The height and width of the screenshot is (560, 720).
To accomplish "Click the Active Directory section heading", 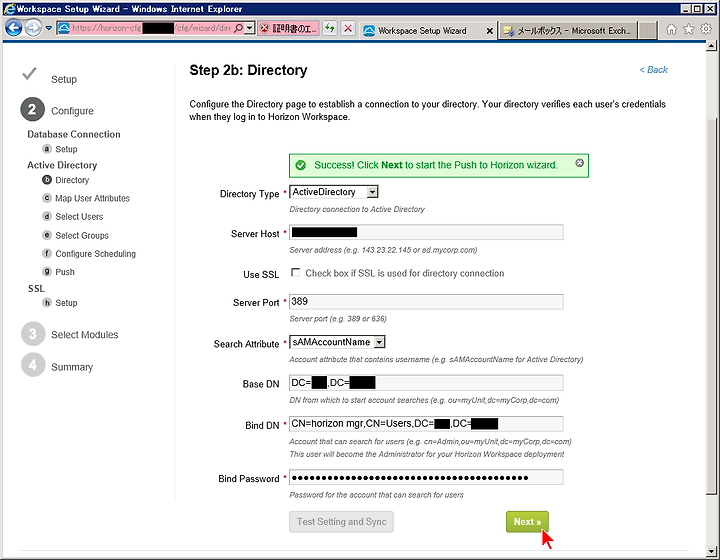I will tap(62, 165).
